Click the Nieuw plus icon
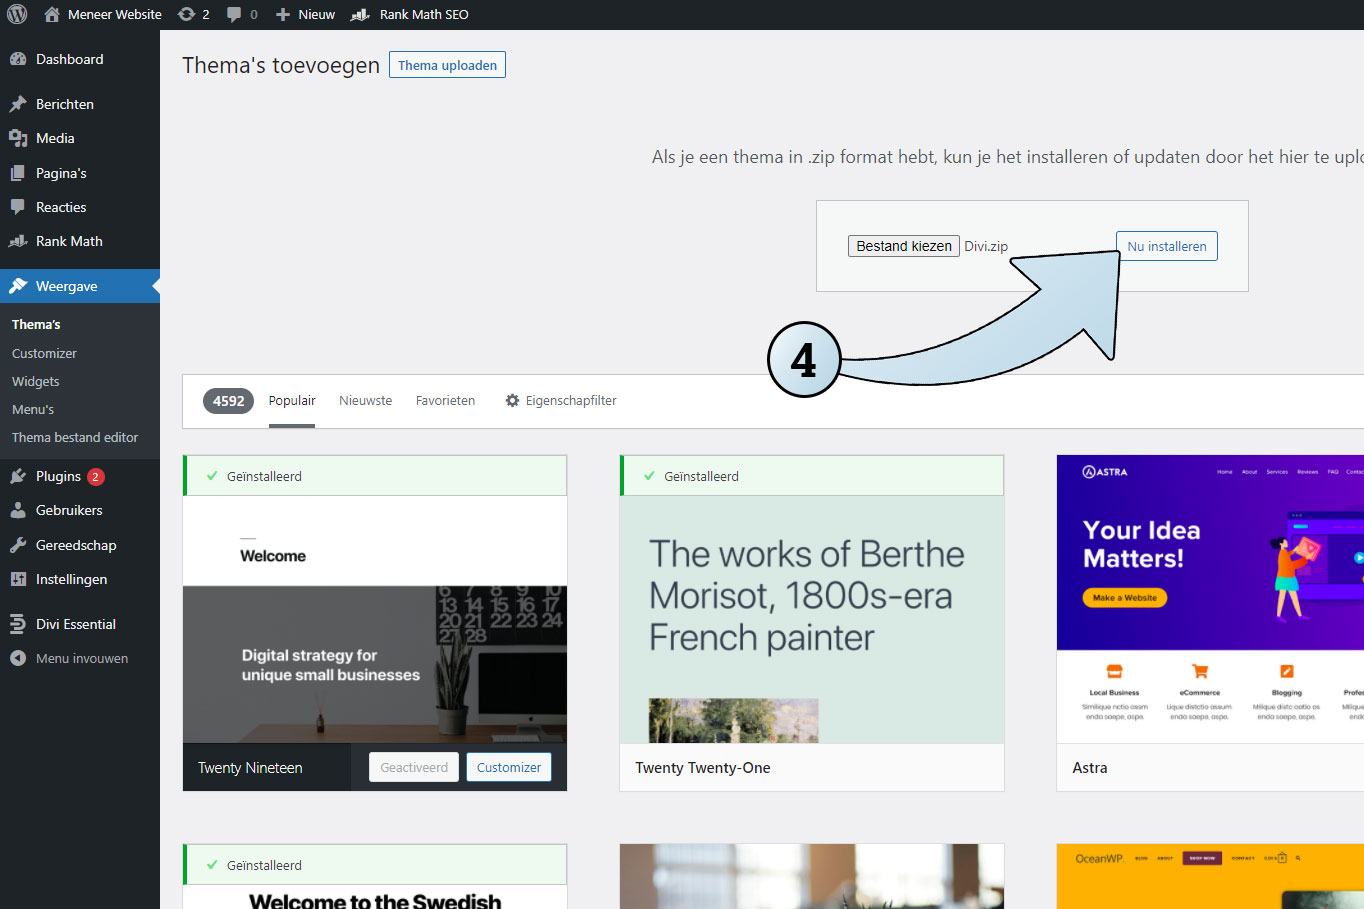Image resolution: width=1364 pixels, height=909 pixels. (283, 14)
